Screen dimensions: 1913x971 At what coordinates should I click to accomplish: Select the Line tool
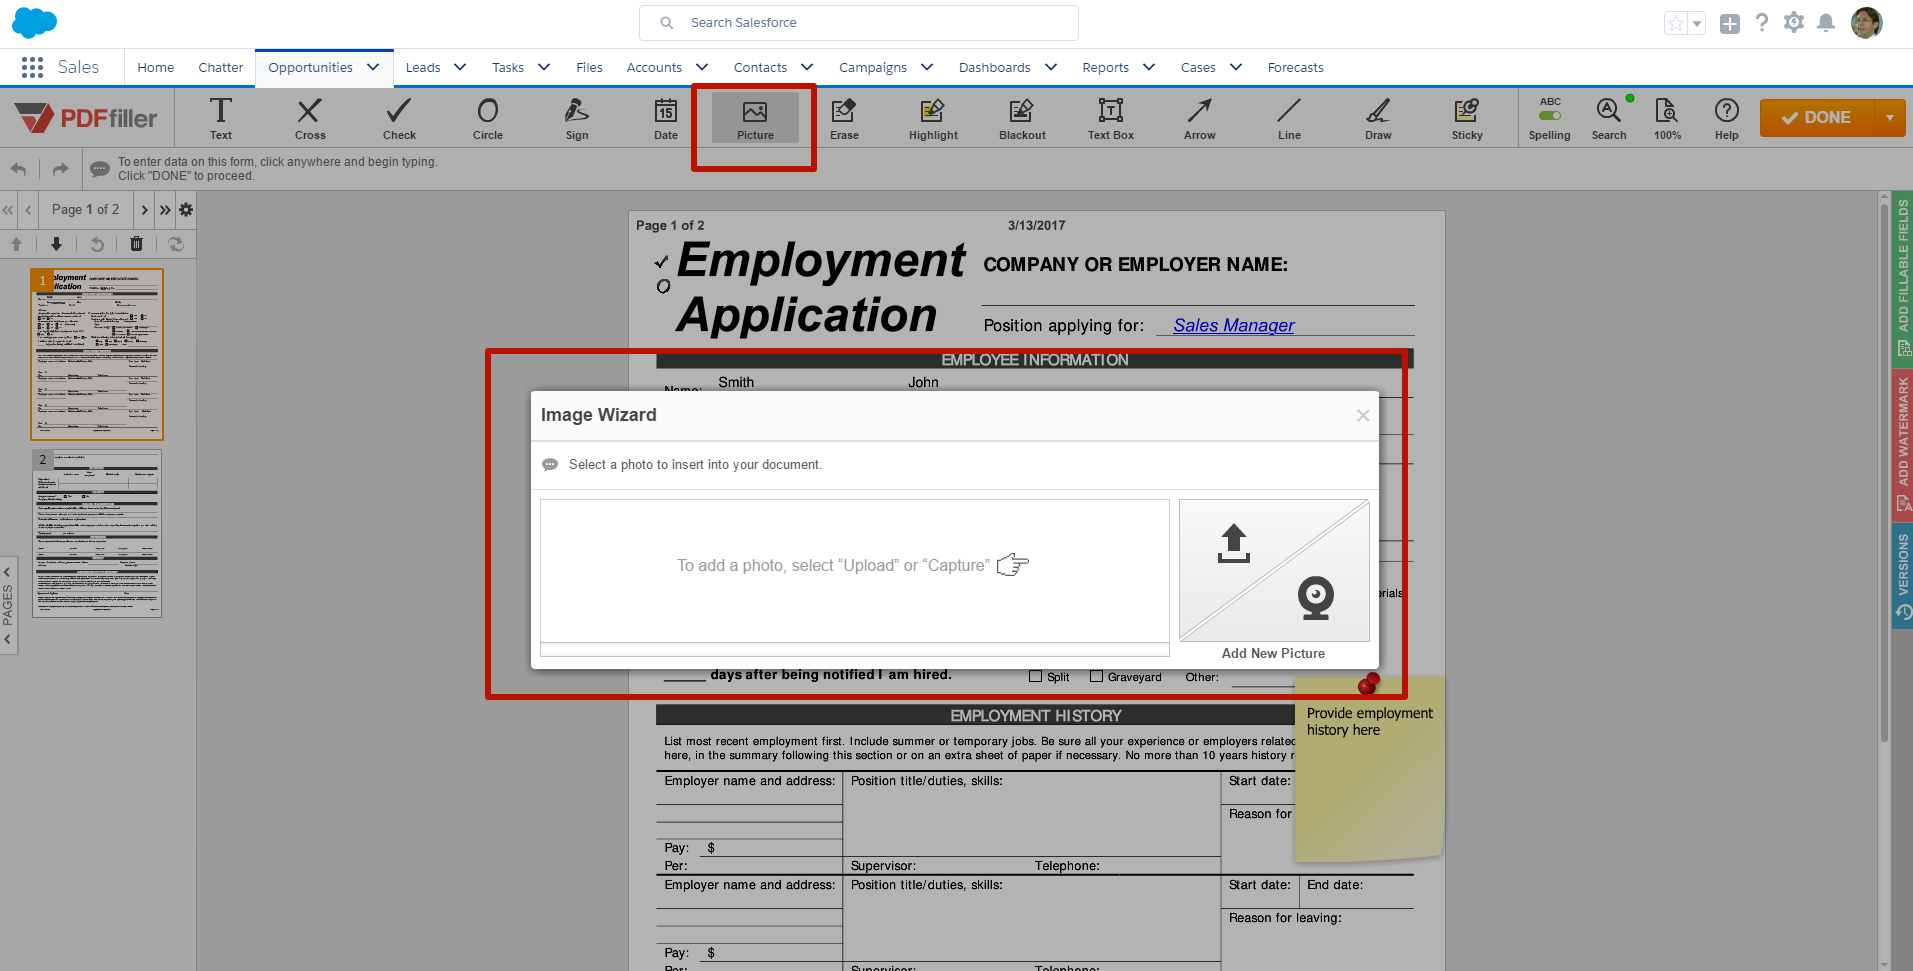[x=1289, y=118]
